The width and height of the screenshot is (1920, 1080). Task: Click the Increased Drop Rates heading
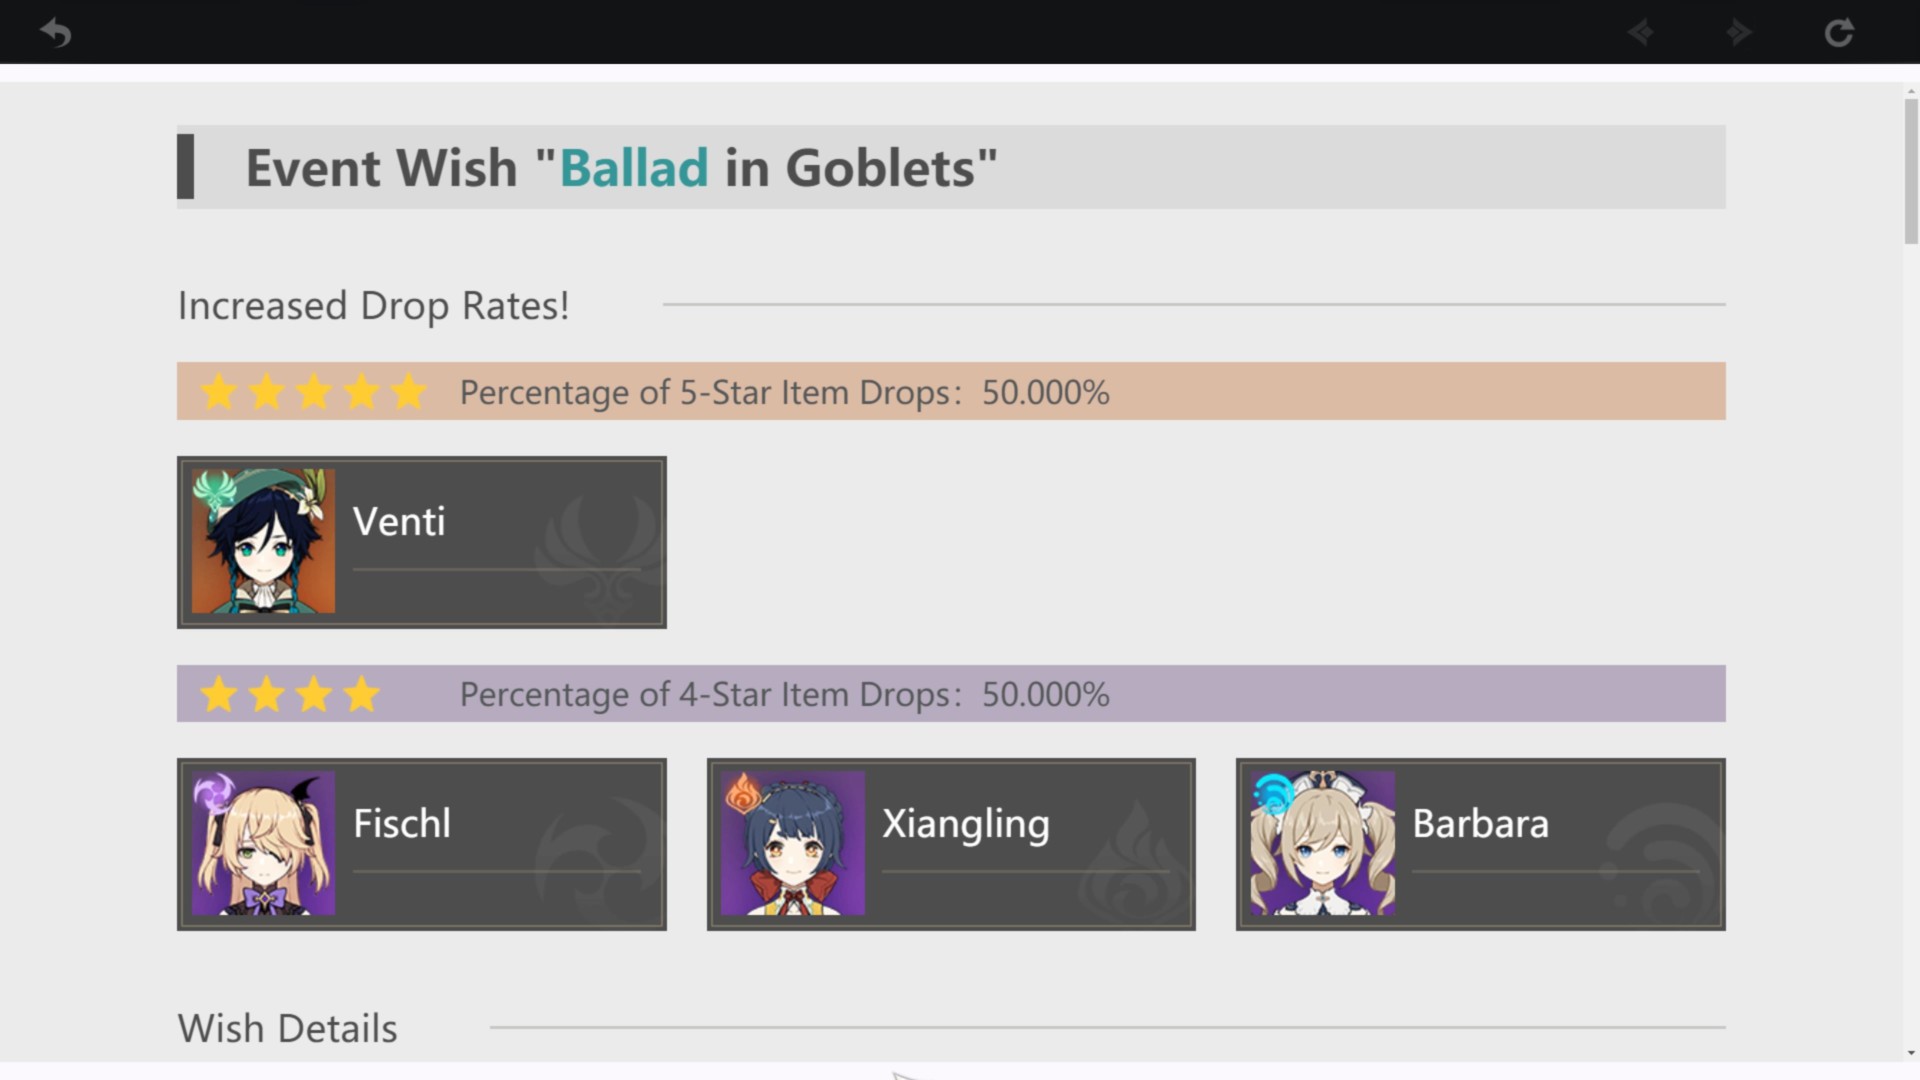pos(373,305)
